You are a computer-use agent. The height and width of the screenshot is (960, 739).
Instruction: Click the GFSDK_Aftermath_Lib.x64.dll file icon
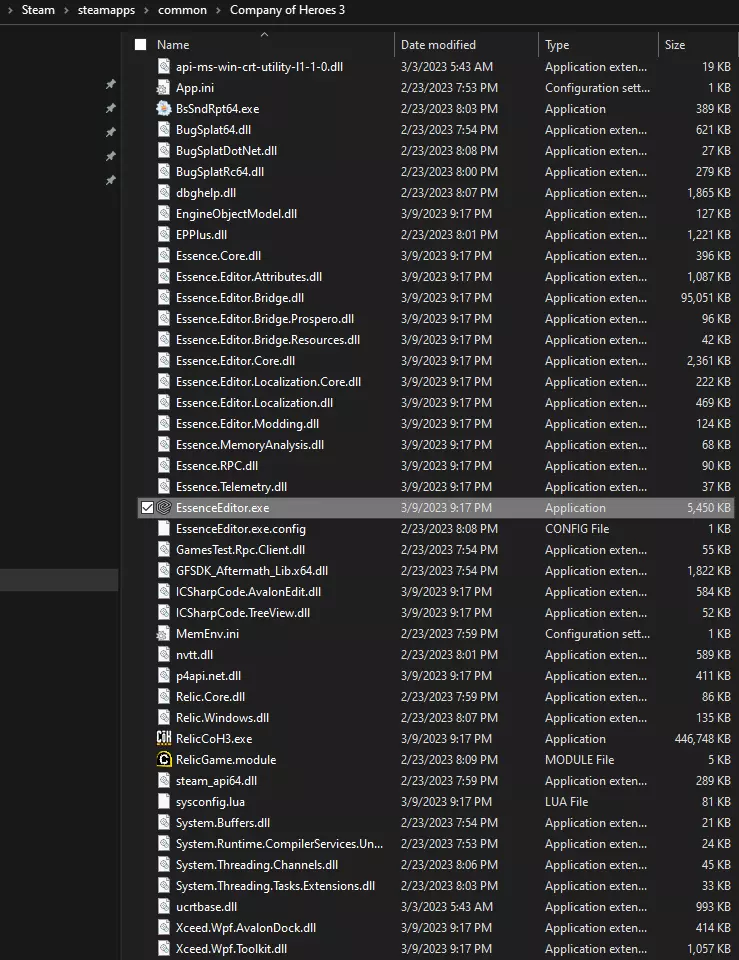(163, 571)
